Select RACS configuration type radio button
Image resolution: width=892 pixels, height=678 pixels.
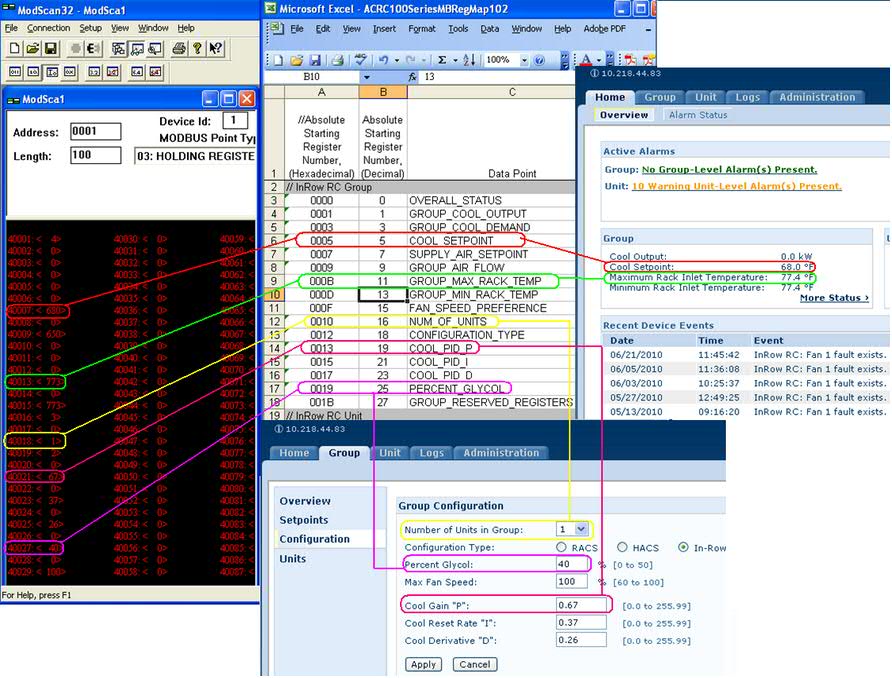(561, 547)
